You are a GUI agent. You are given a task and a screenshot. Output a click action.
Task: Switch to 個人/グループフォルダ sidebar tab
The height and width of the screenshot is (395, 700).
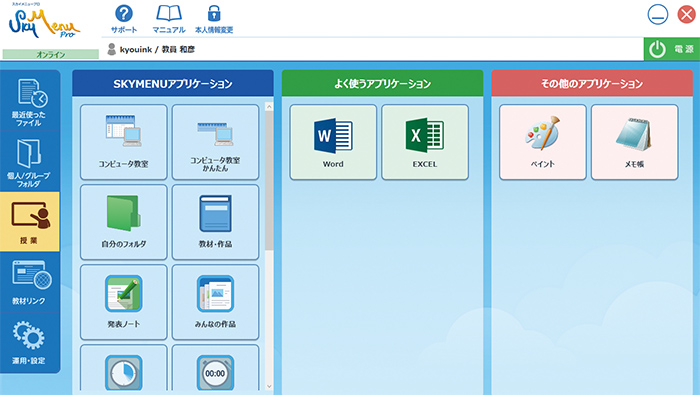[29, 162]
